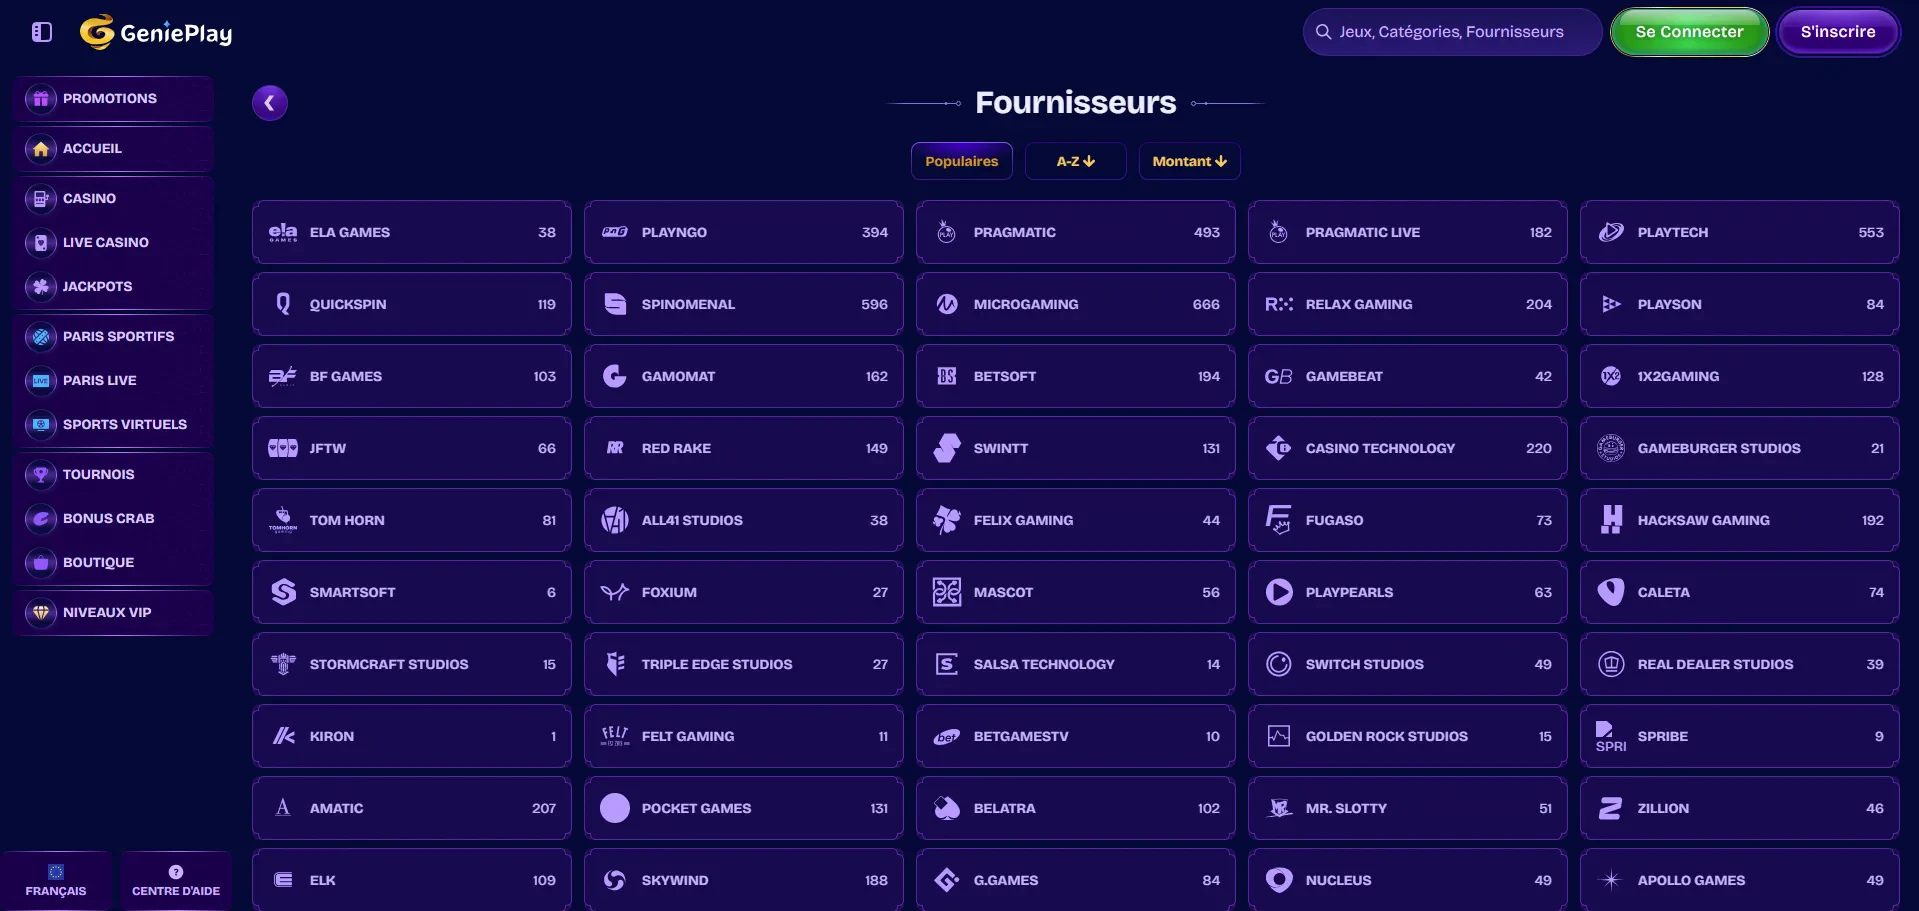Click the Gamebeat GB logo icon
The height and width of the screenshot is (911, 1919).
(1279, 376)
